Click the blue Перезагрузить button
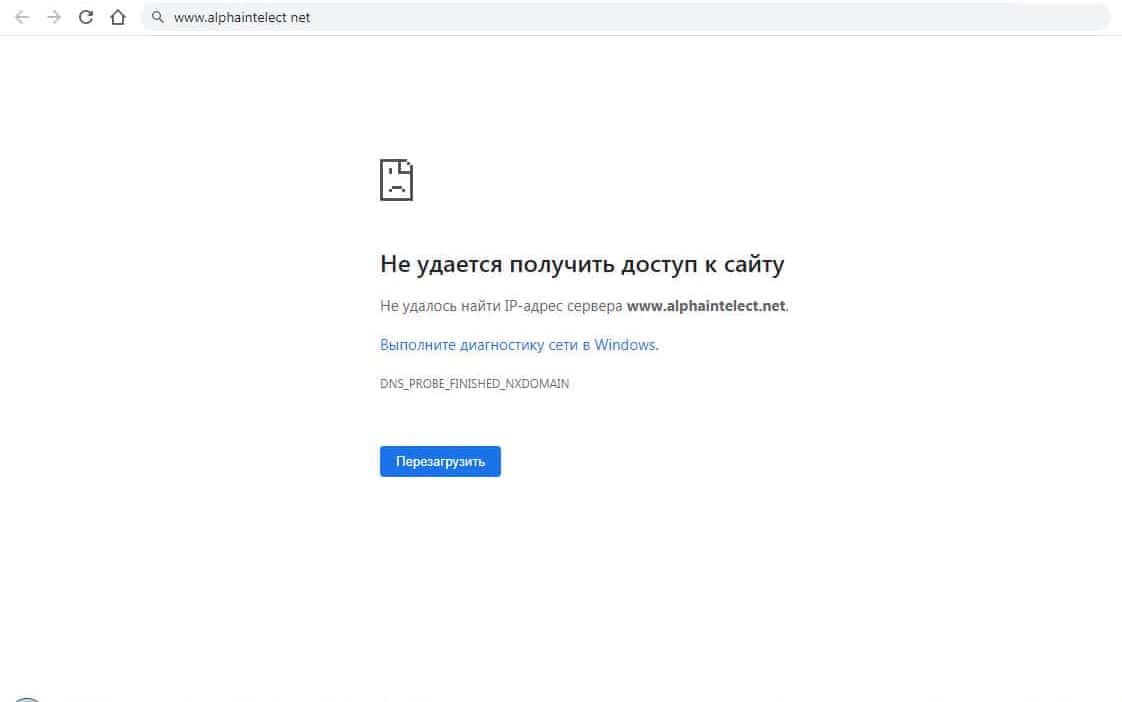 440,462
